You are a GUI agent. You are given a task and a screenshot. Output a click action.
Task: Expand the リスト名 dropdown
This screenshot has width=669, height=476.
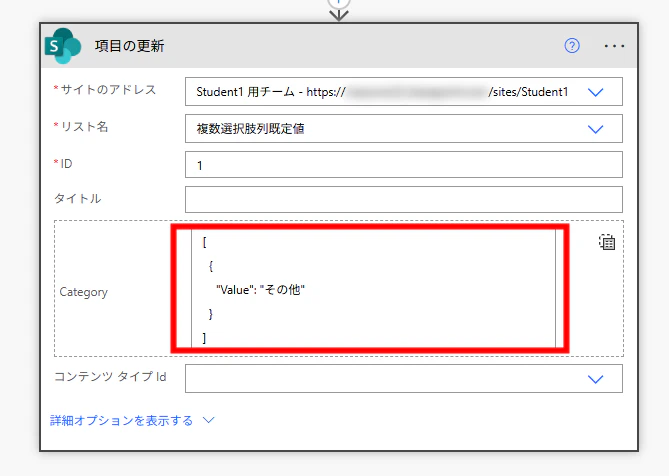pos(595,129)
